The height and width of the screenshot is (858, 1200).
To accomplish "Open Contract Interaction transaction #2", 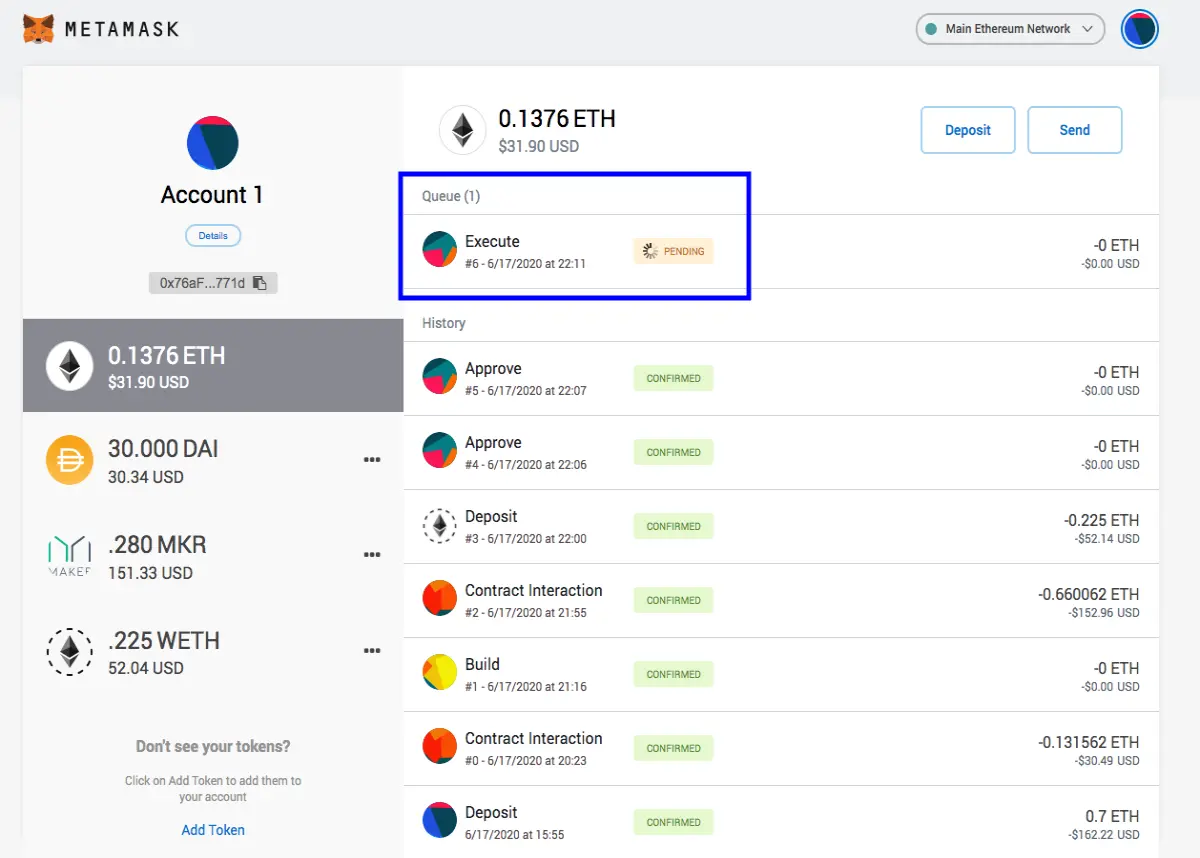I will click(x=781, y=601).
